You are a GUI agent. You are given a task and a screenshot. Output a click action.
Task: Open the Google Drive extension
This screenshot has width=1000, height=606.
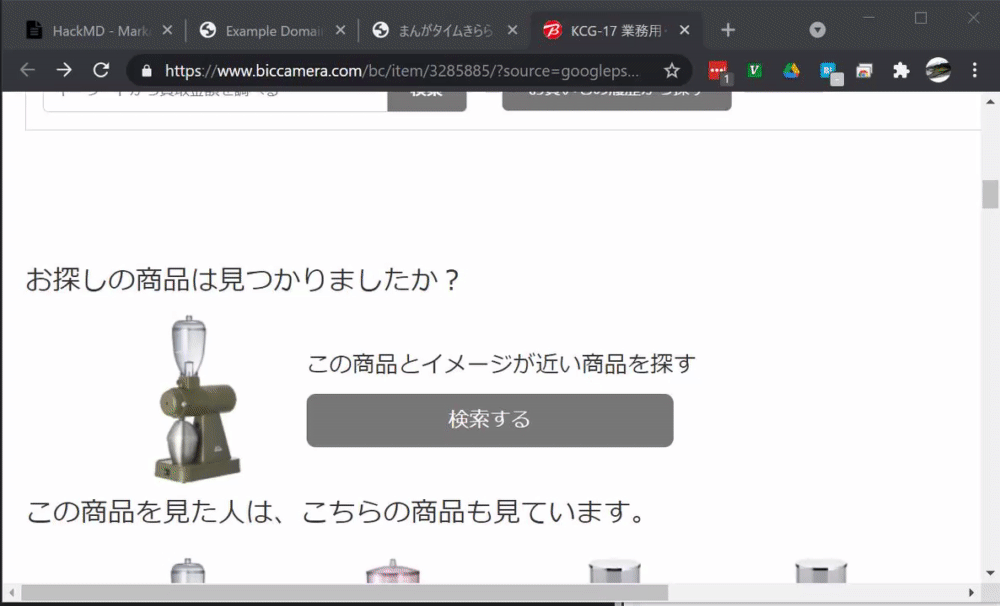[791, 71]
